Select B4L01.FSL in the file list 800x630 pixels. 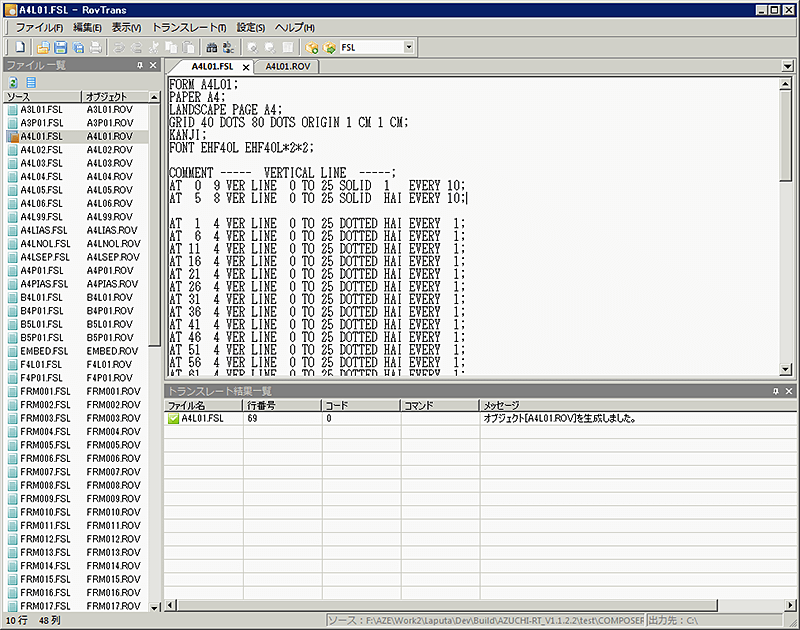click(42, 297)
